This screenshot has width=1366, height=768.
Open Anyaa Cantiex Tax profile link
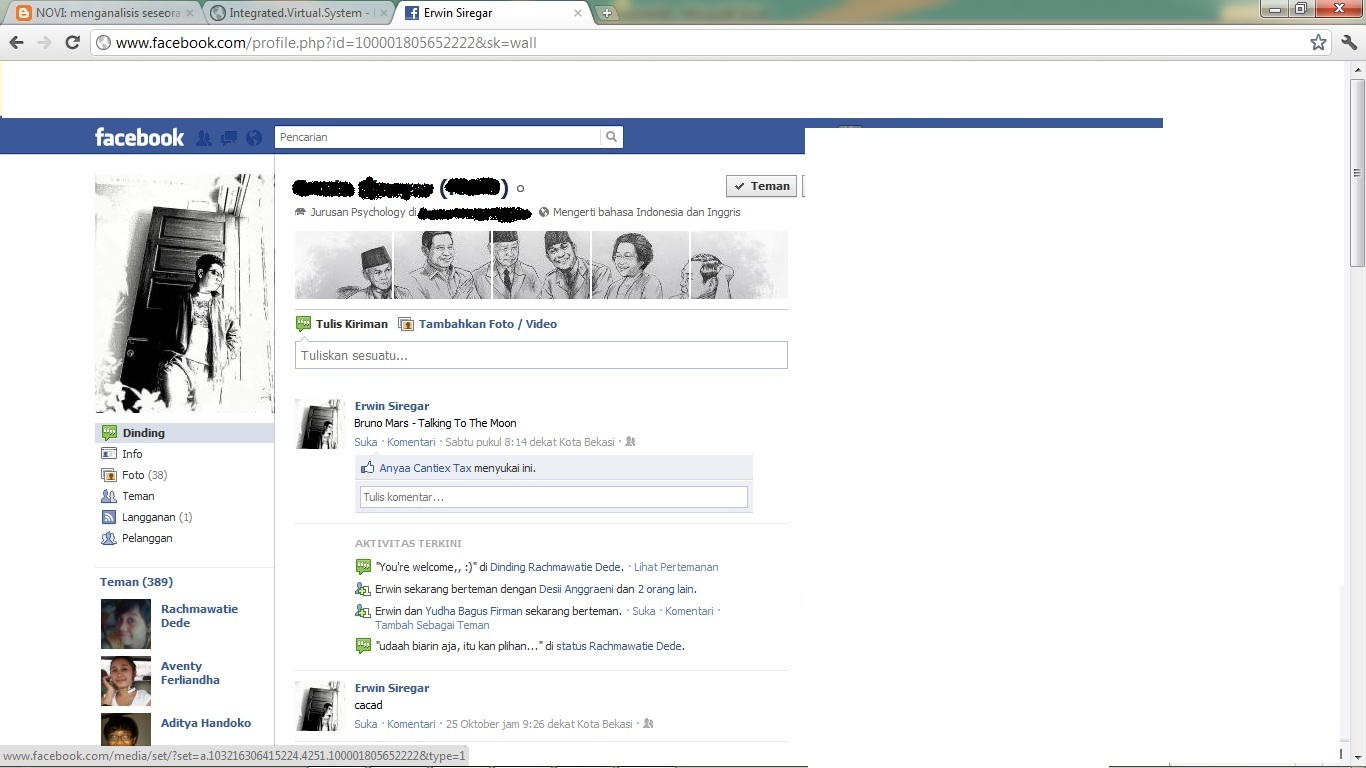(425, 468)
